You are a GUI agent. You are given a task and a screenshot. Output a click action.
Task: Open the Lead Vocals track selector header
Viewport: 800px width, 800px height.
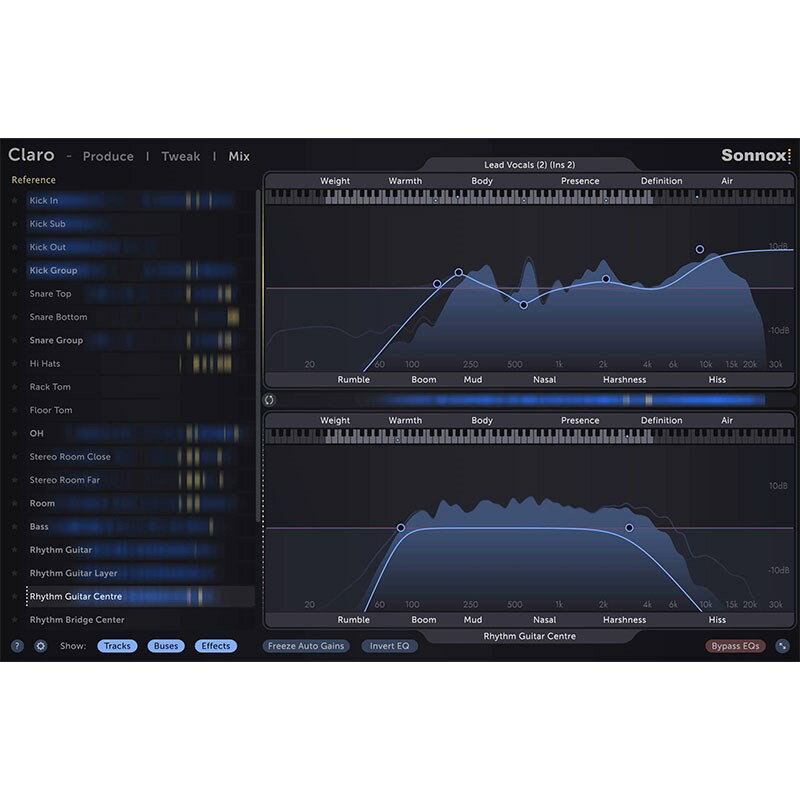click(529, 165)
